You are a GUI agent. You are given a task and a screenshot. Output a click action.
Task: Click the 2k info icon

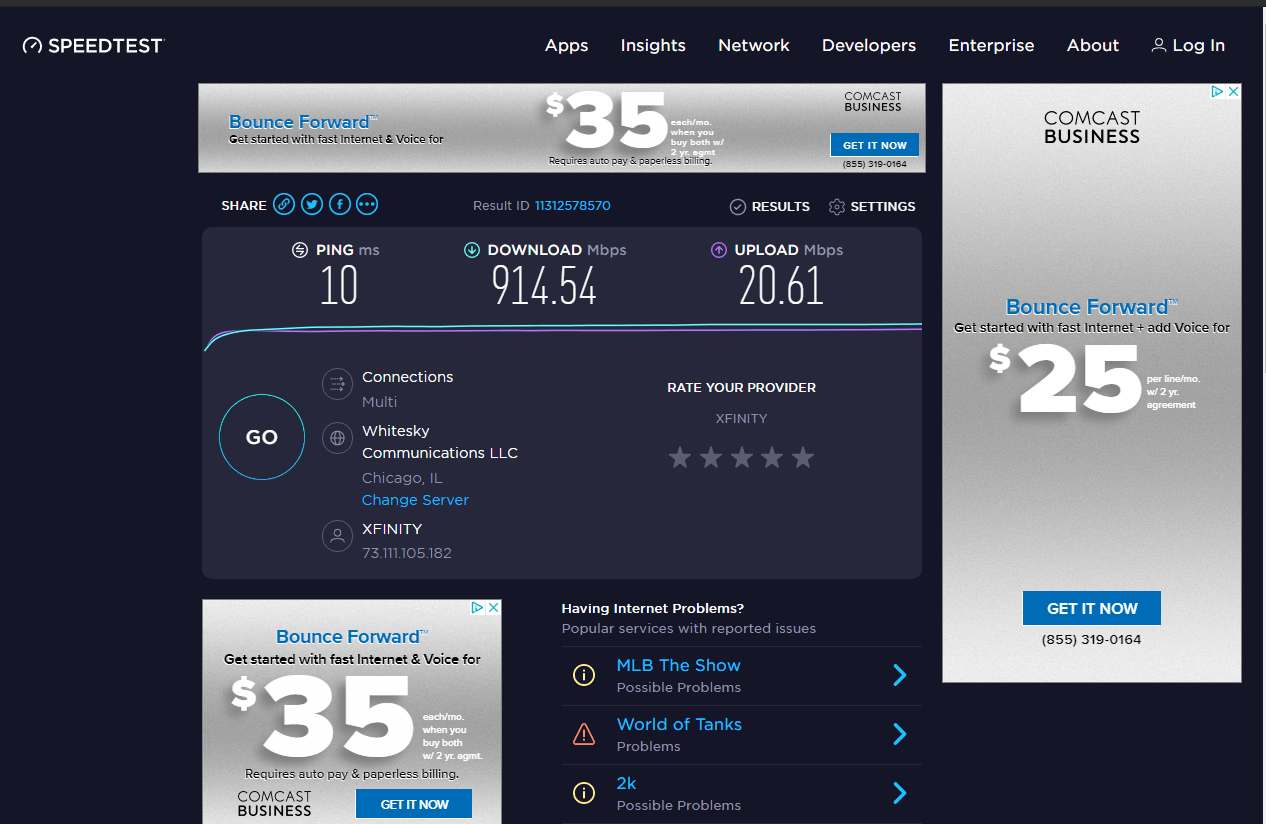pyautogui.click(x=584, y=793)
